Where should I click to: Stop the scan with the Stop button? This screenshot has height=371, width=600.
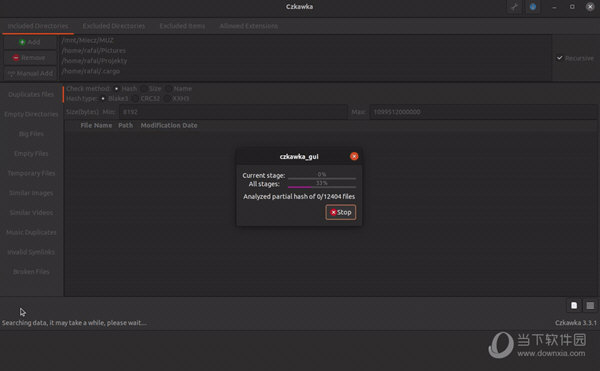[x=341, y=212]
